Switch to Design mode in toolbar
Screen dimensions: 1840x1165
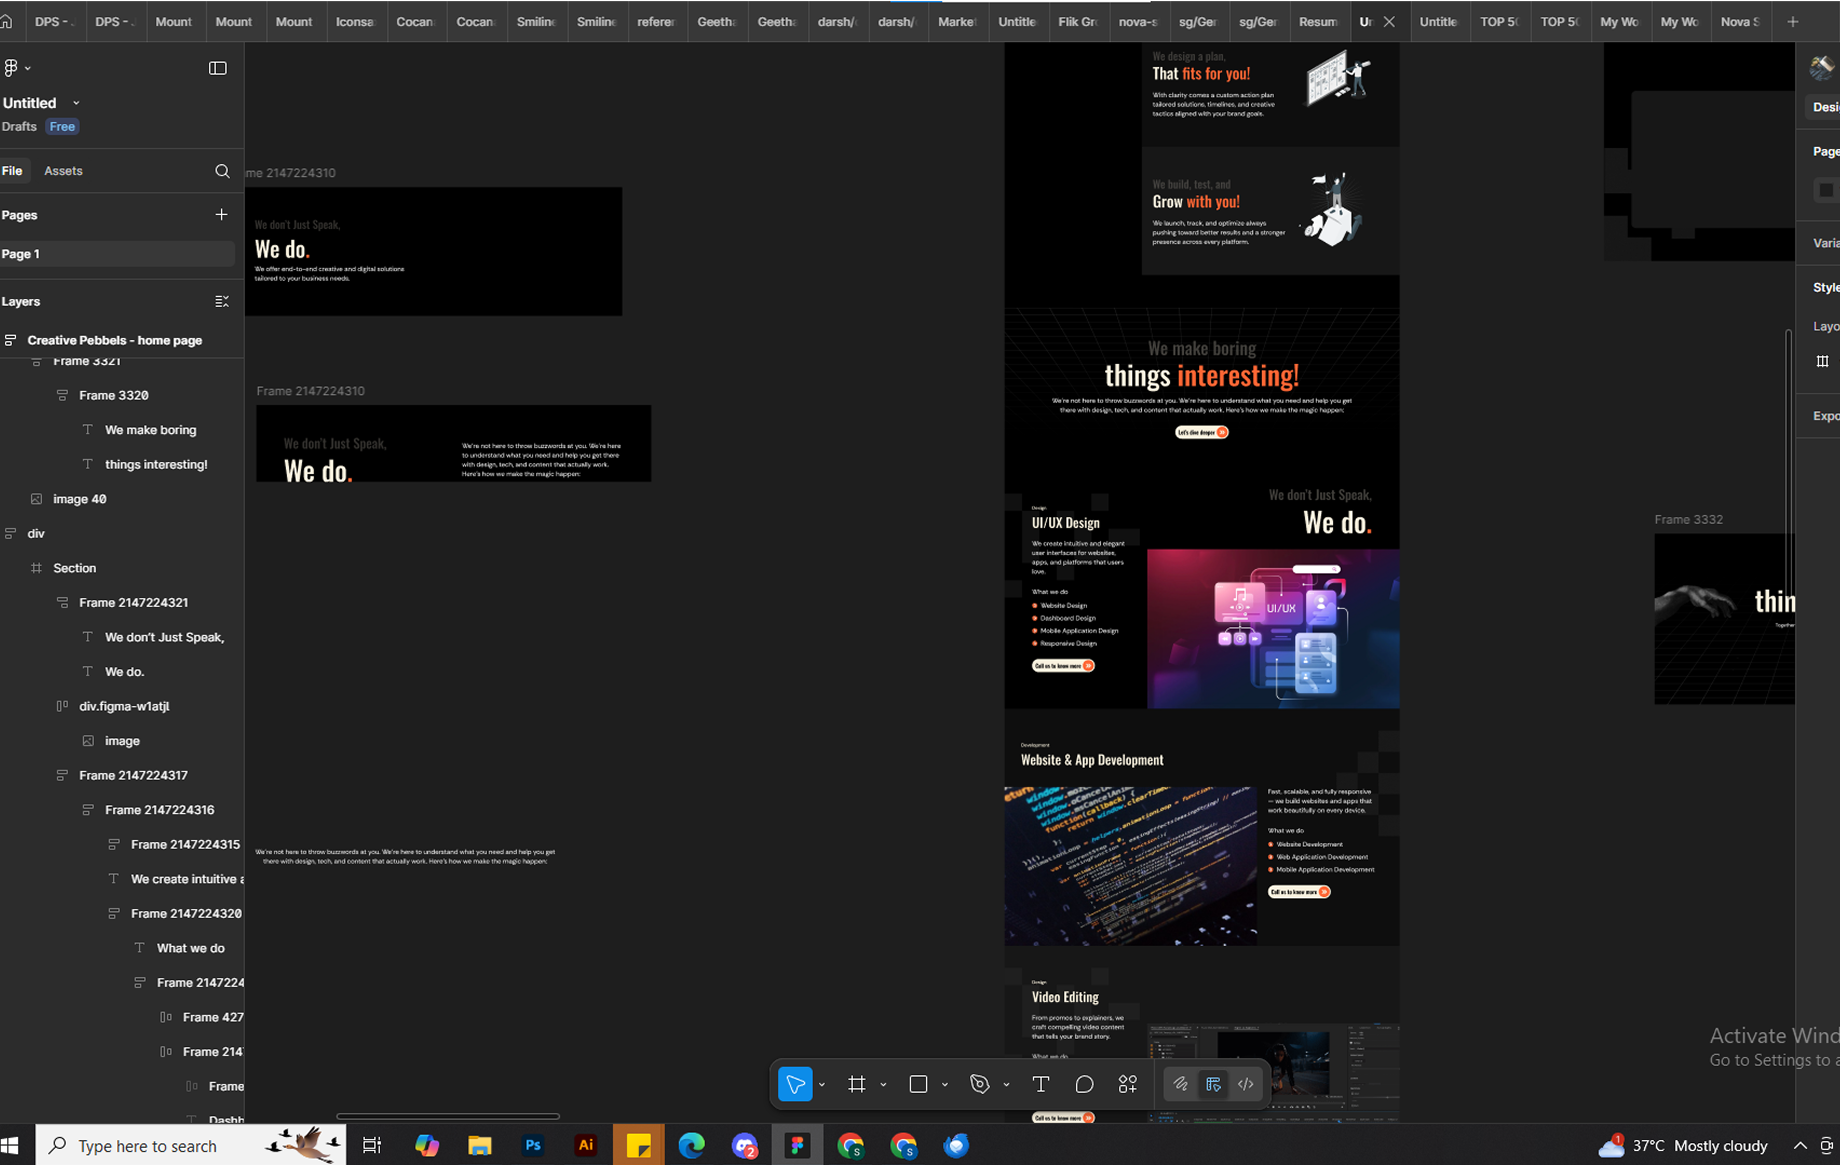point(1214,1084)
